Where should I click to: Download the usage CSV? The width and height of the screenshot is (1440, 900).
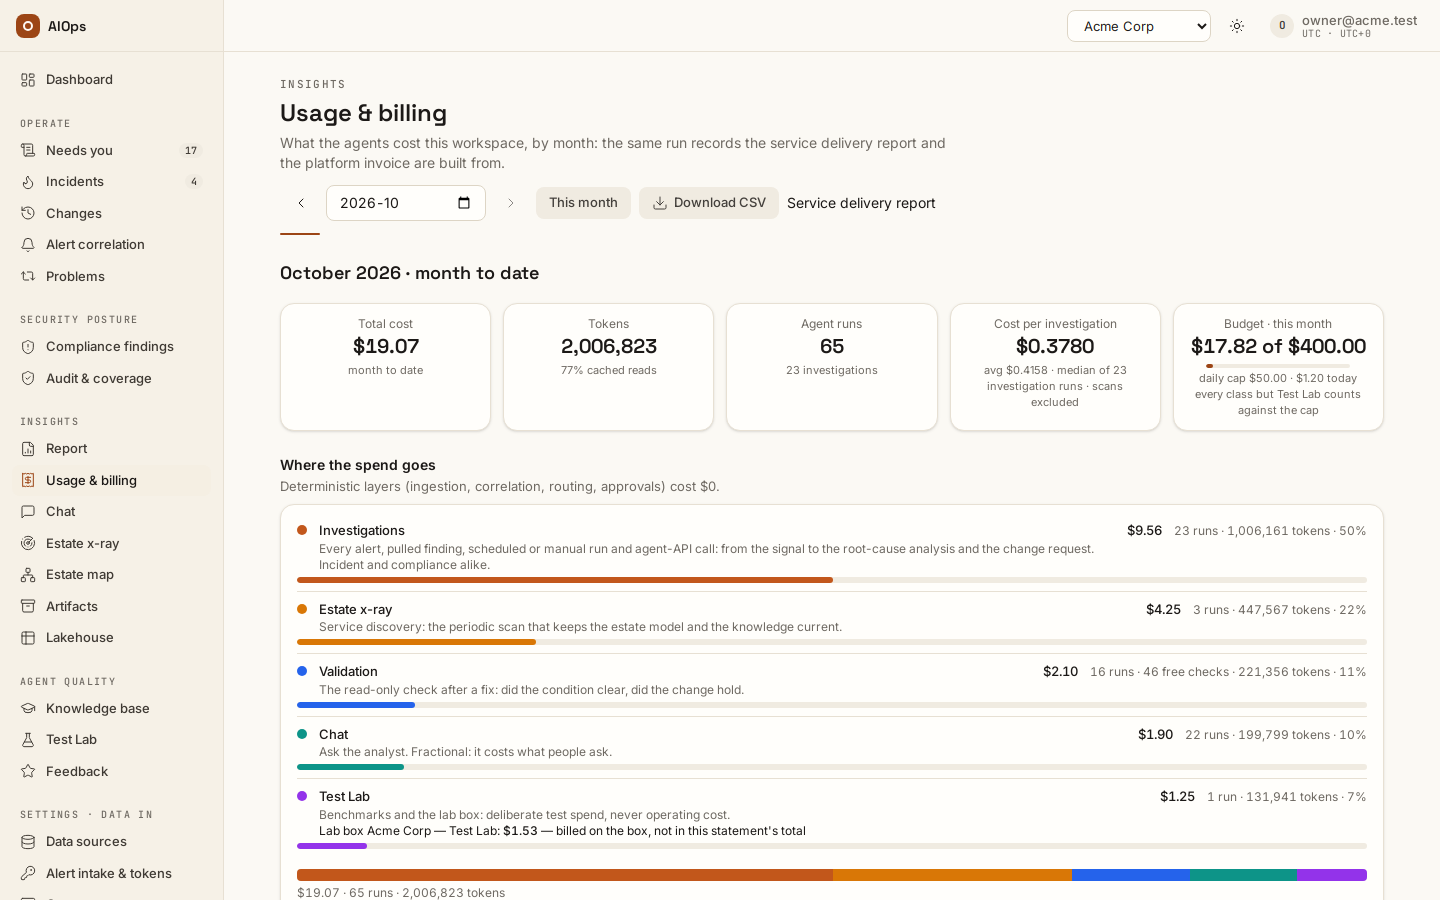(709, 203)
